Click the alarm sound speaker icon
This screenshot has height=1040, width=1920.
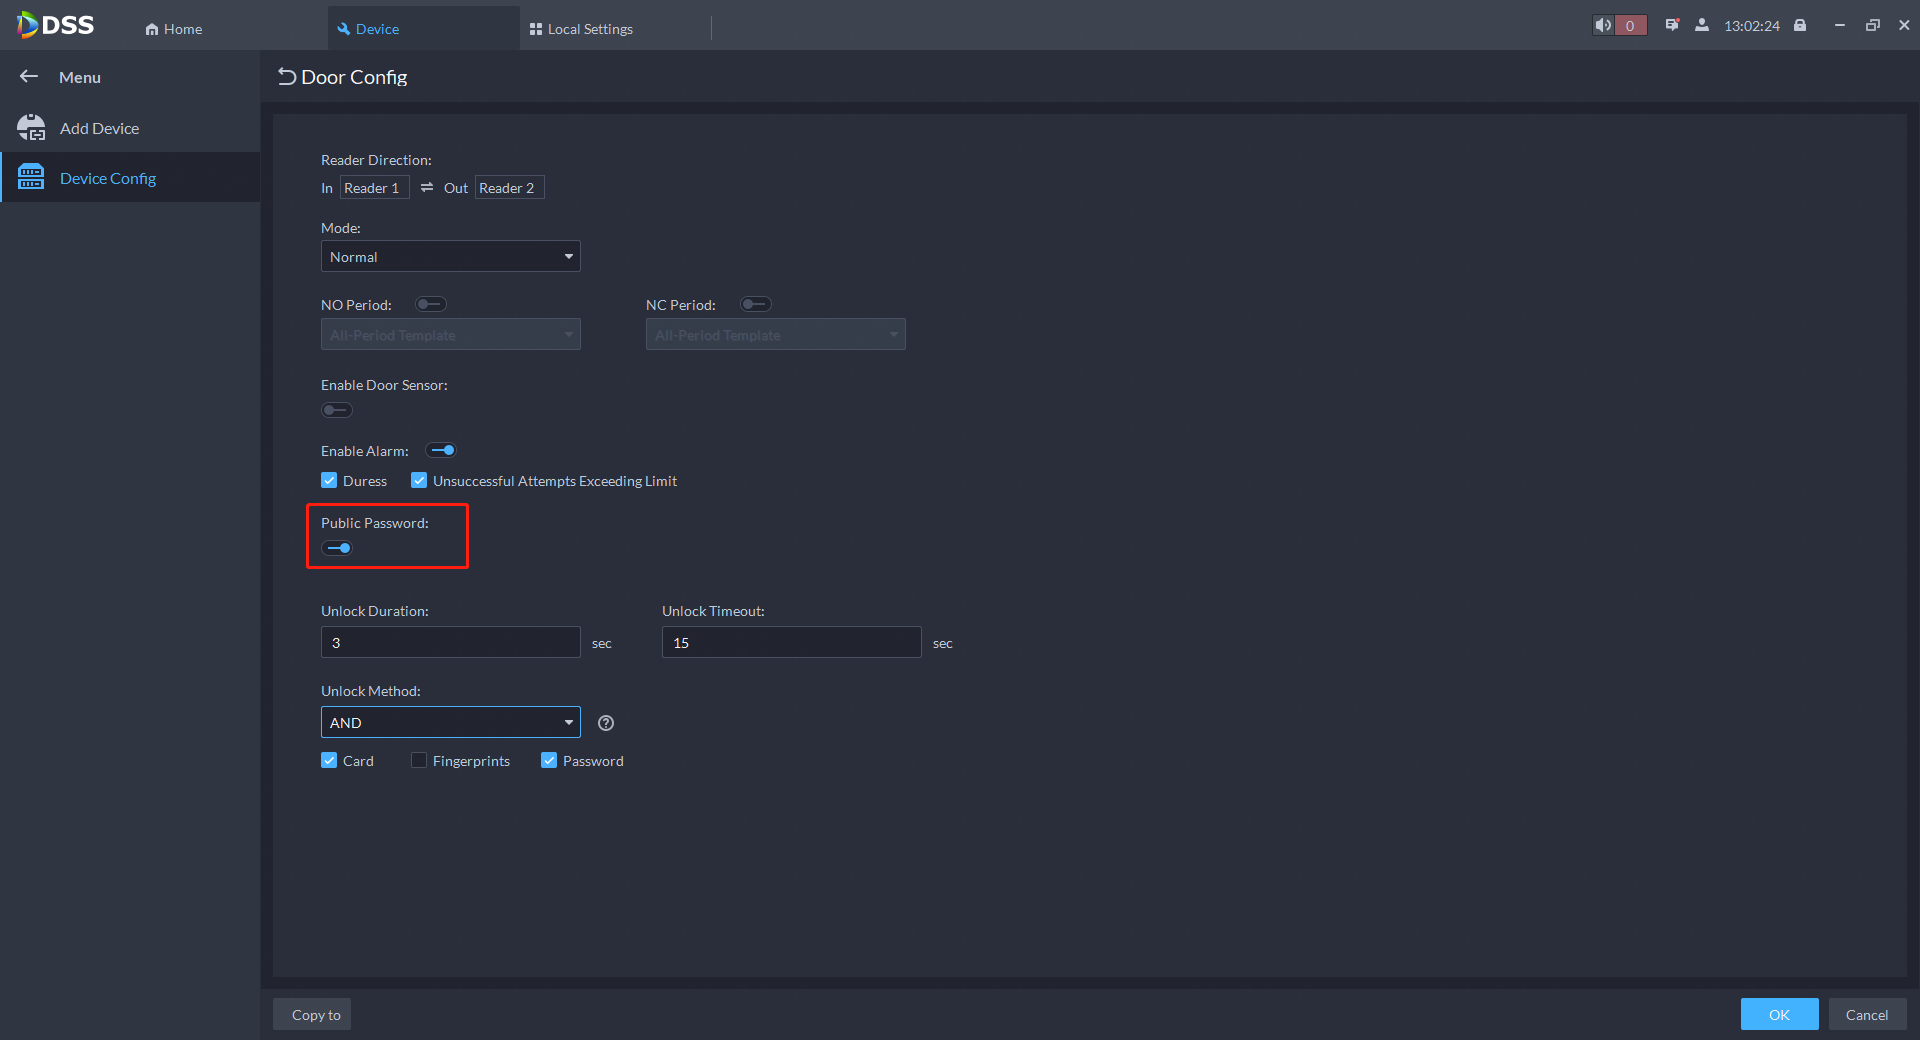tap(1603, 26)
